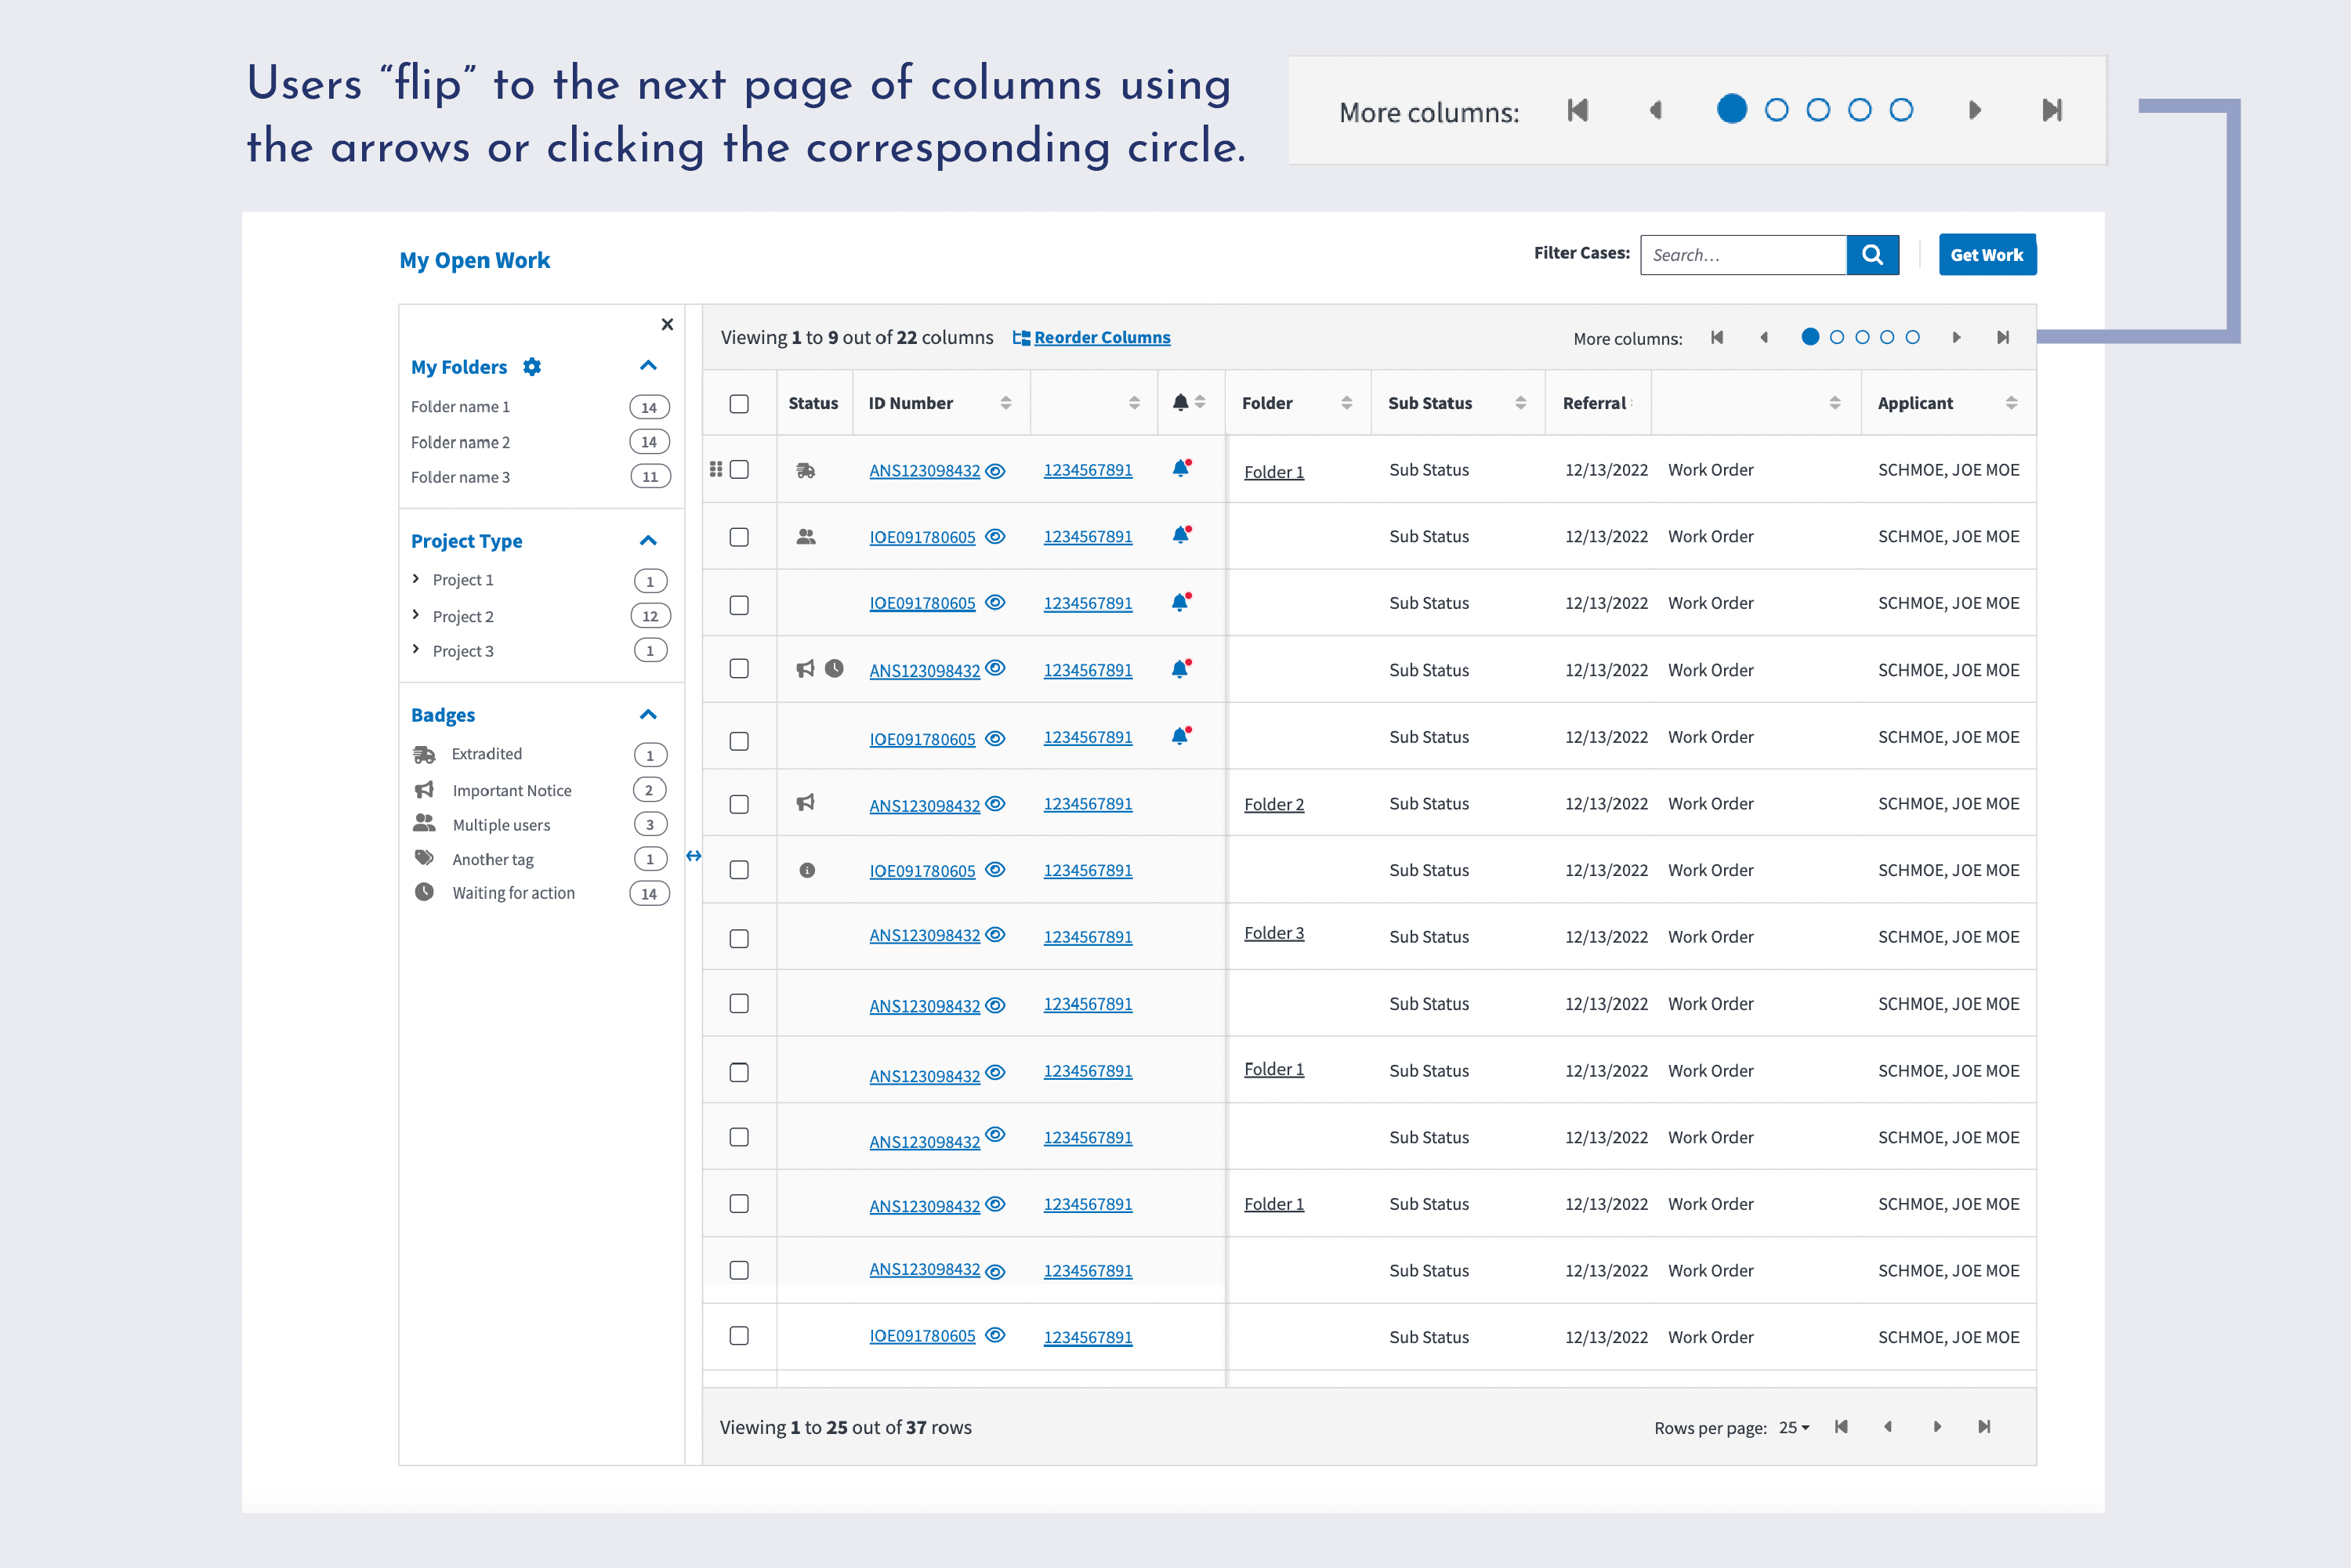Viewport: 2351px width, 1568px height.
Task: Click the megaphone badge icon in sidebar
Action: point(425,788)
